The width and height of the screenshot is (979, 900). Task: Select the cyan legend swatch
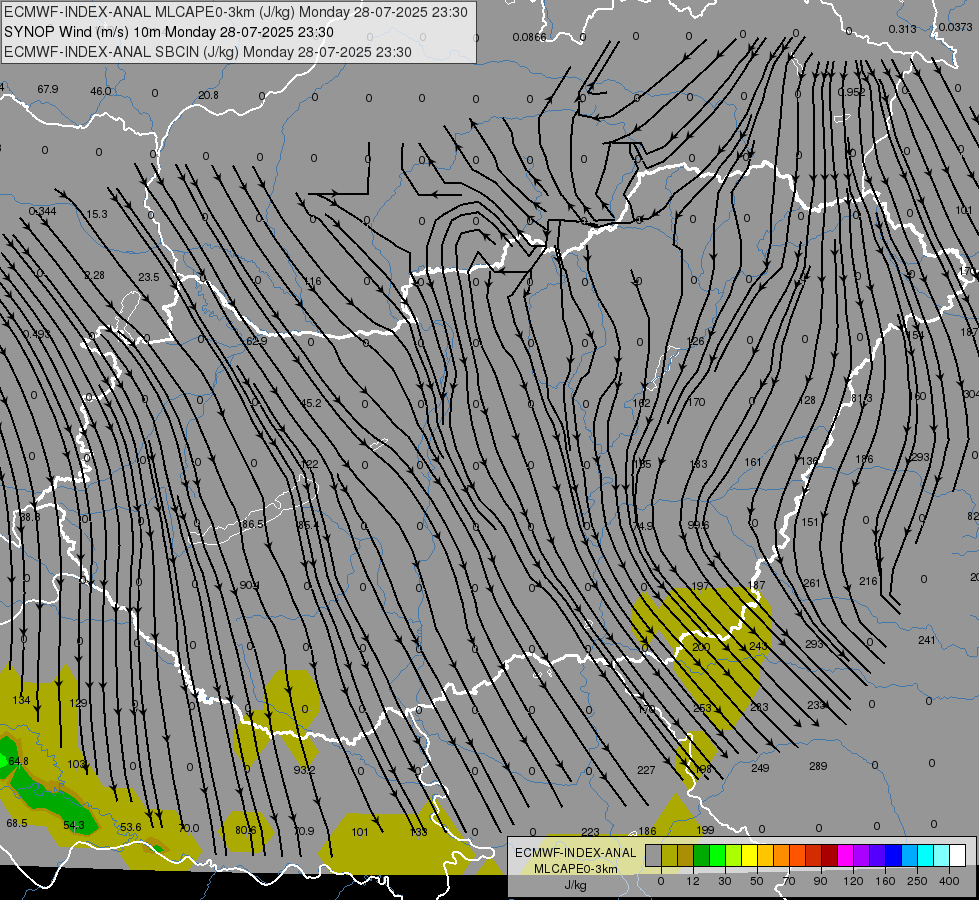click(x=926, y=856)
